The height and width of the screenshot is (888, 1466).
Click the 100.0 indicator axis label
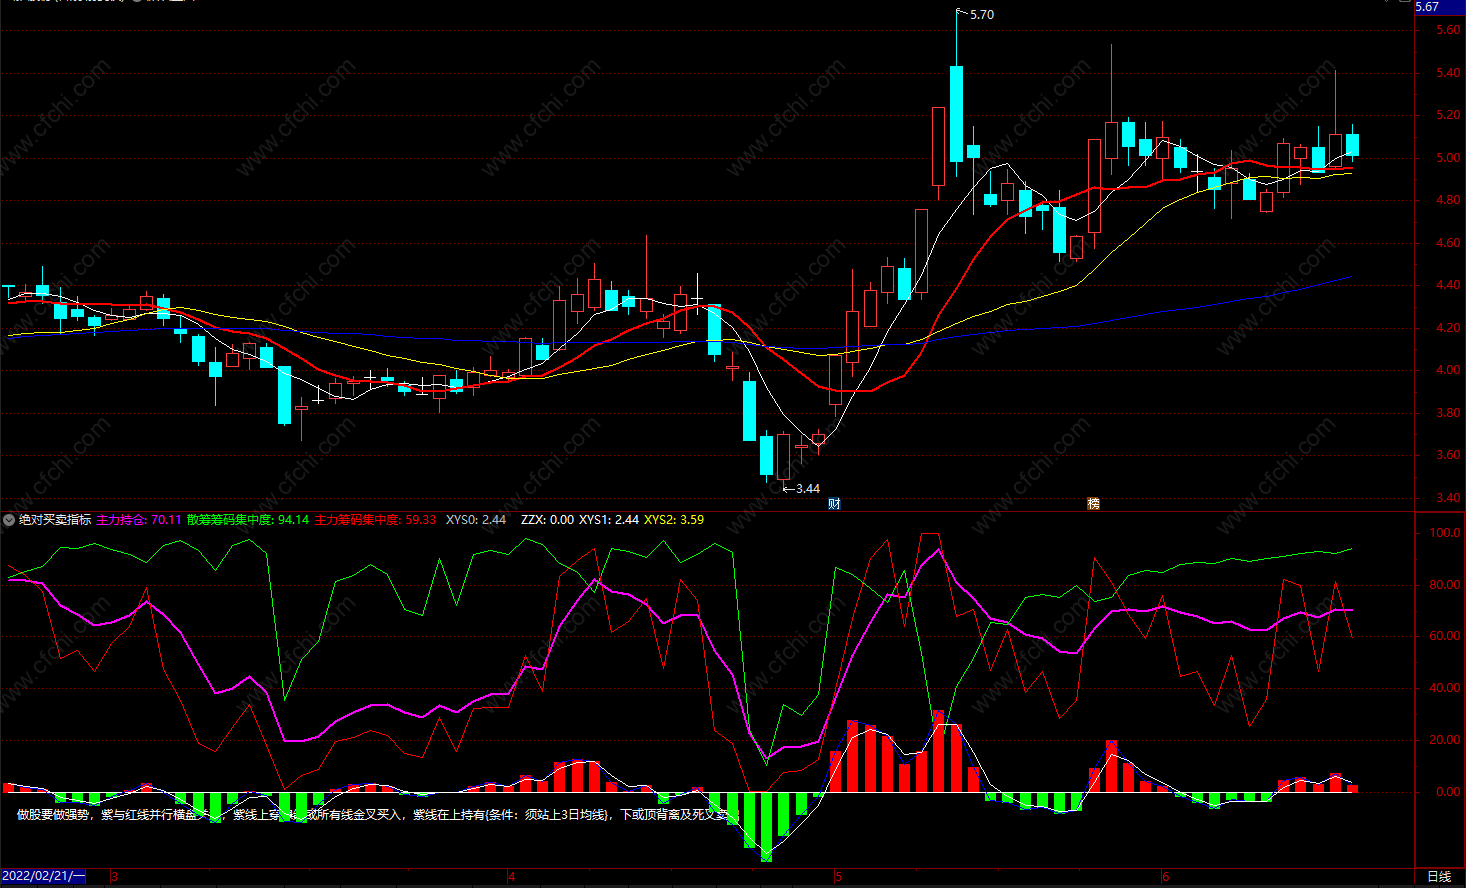[1445, 533]
